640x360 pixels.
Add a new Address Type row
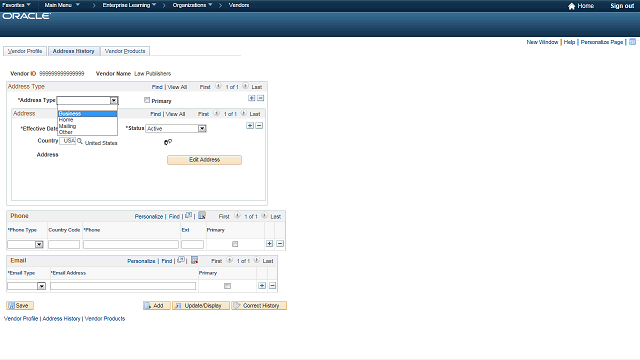251,98
